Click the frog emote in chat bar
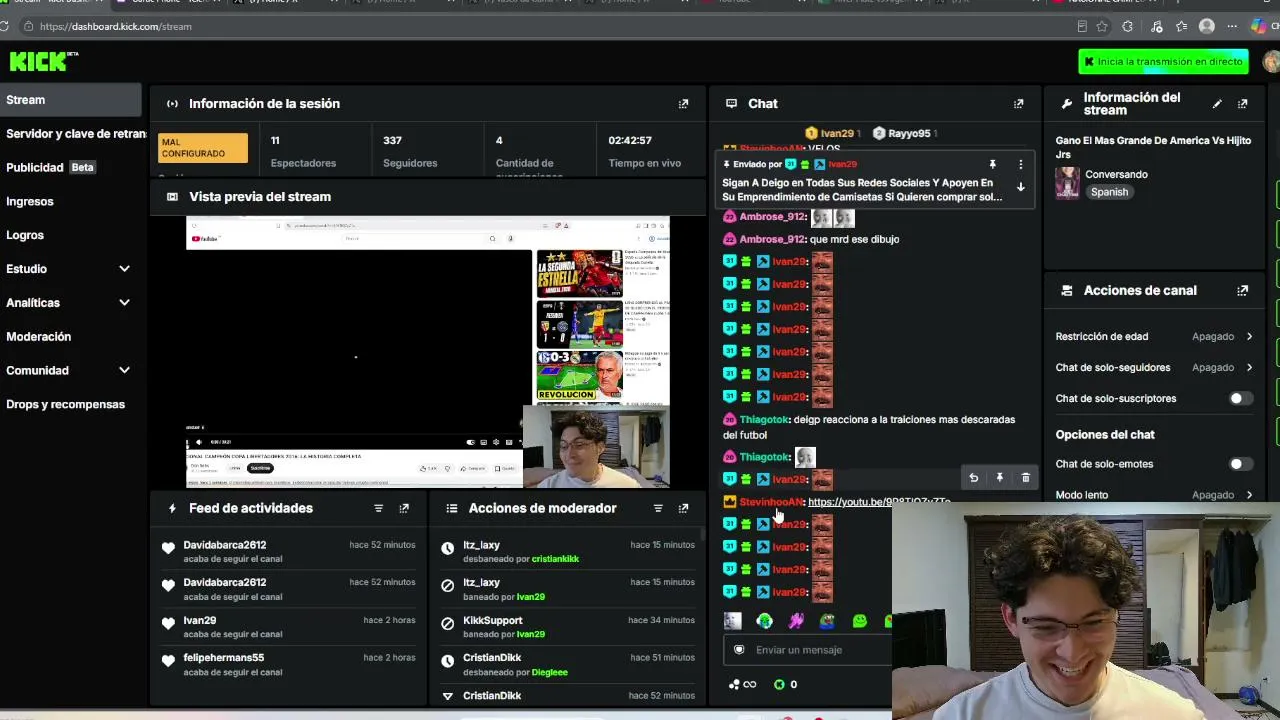This screenshot has width=1280, height=720. coord(827,621)
